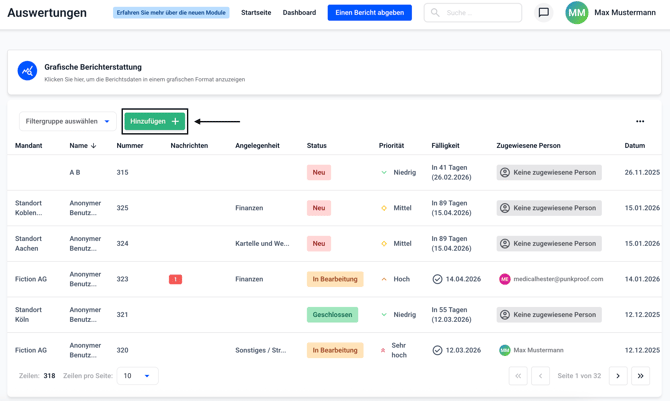This screenshot has height=401, width=670.
Task: Expand the Filtergruppe auswählen dropdown
Action: pos(67,122)
